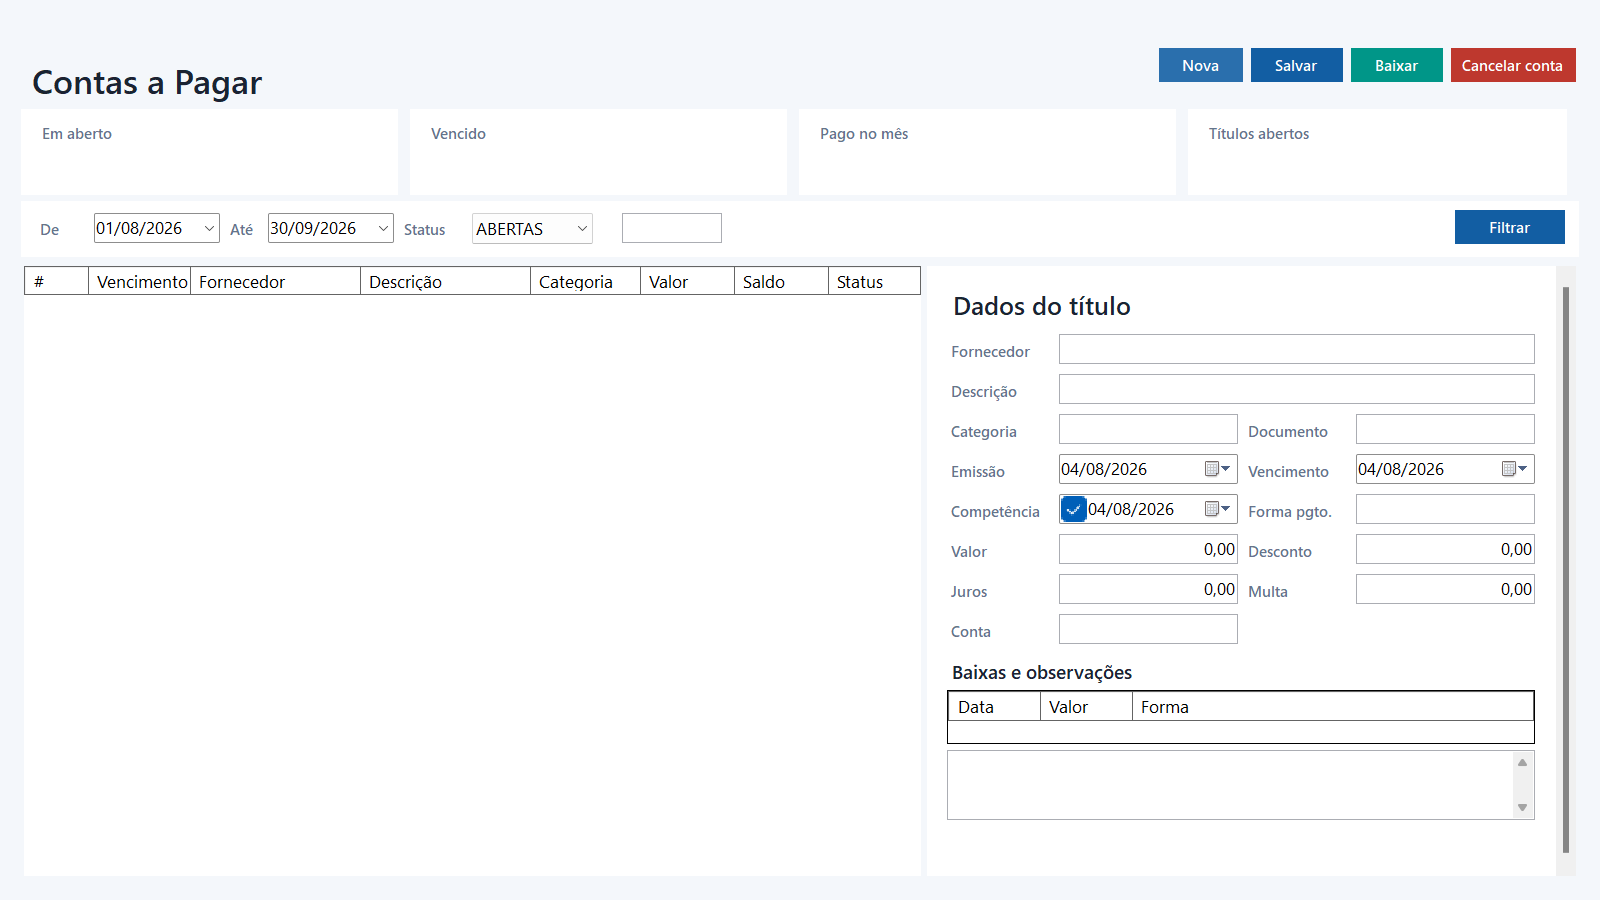1600x900 pixels.
Task: Expand the De start date dropdown
Action: point(209,228)
